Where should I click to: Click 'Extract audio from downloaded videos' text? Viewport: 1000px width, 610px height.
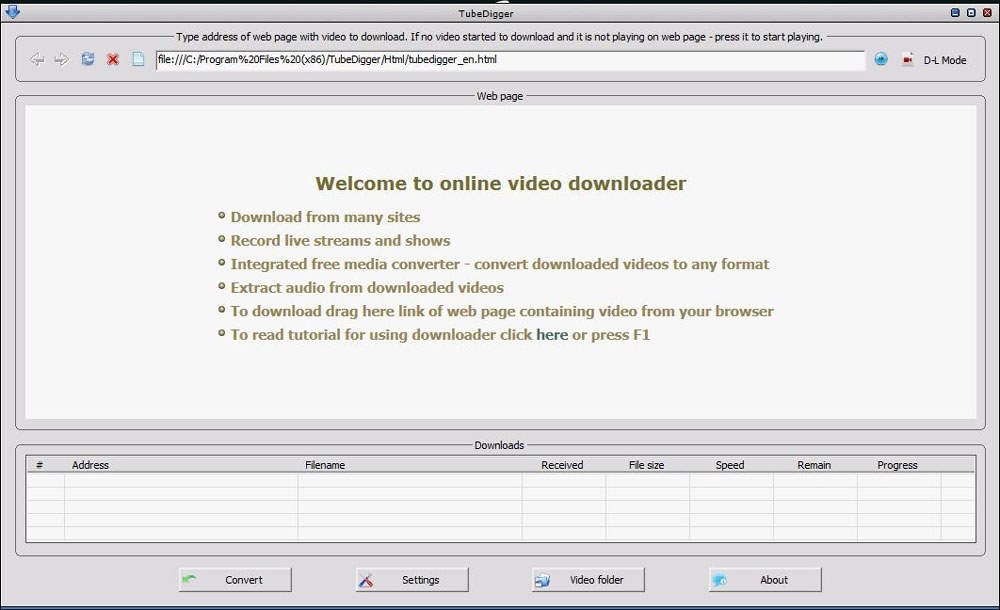367,288
